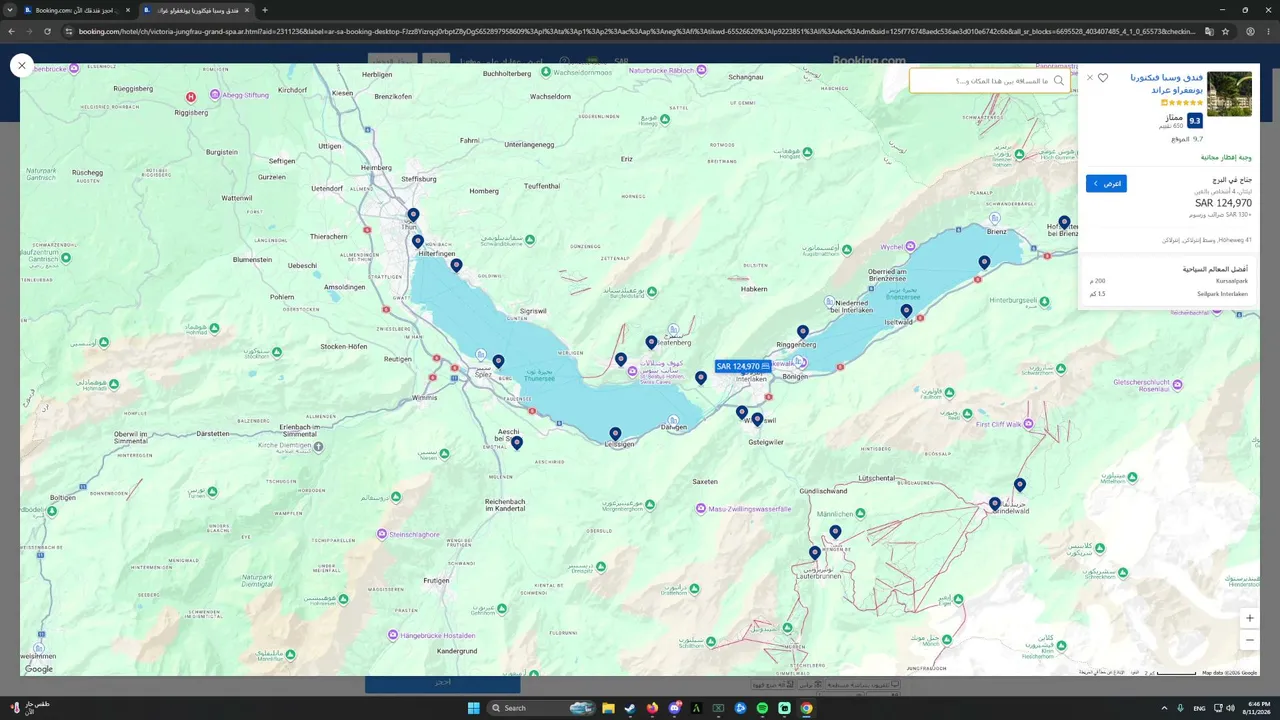Click the hotel pin near Aeschi bei Spiez

pos(517,442)
